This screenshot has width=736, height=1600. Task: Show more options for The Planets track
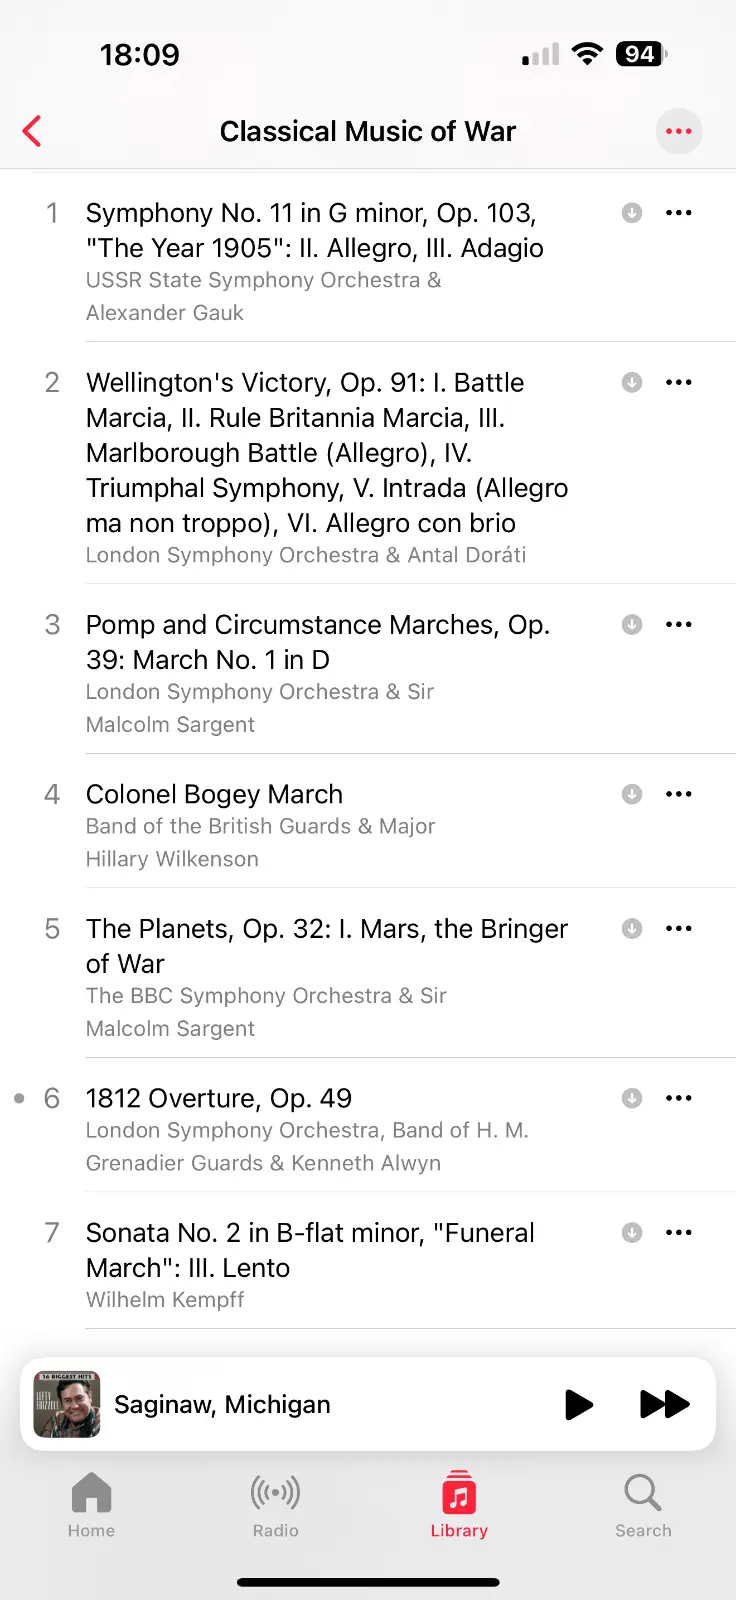tap(679, 929)
